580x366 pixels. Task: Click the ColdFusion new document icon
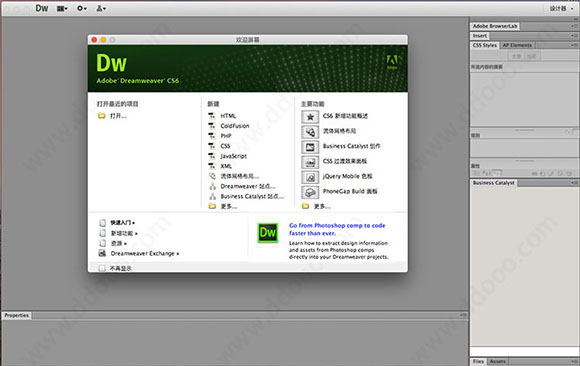tap(212, 126)
